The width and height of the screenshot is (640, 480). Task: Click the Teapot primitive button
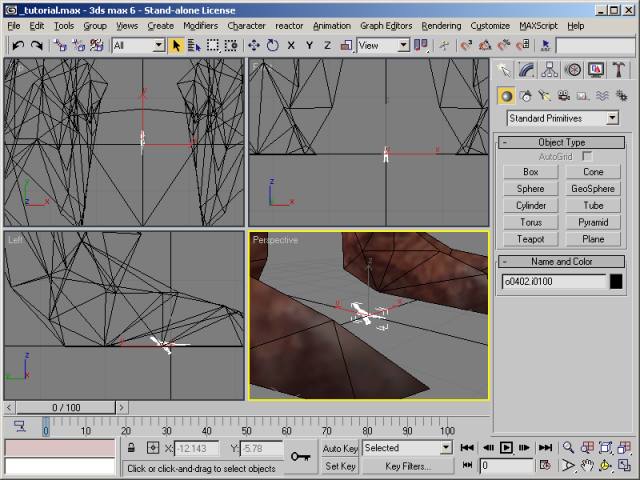[531, 239]
